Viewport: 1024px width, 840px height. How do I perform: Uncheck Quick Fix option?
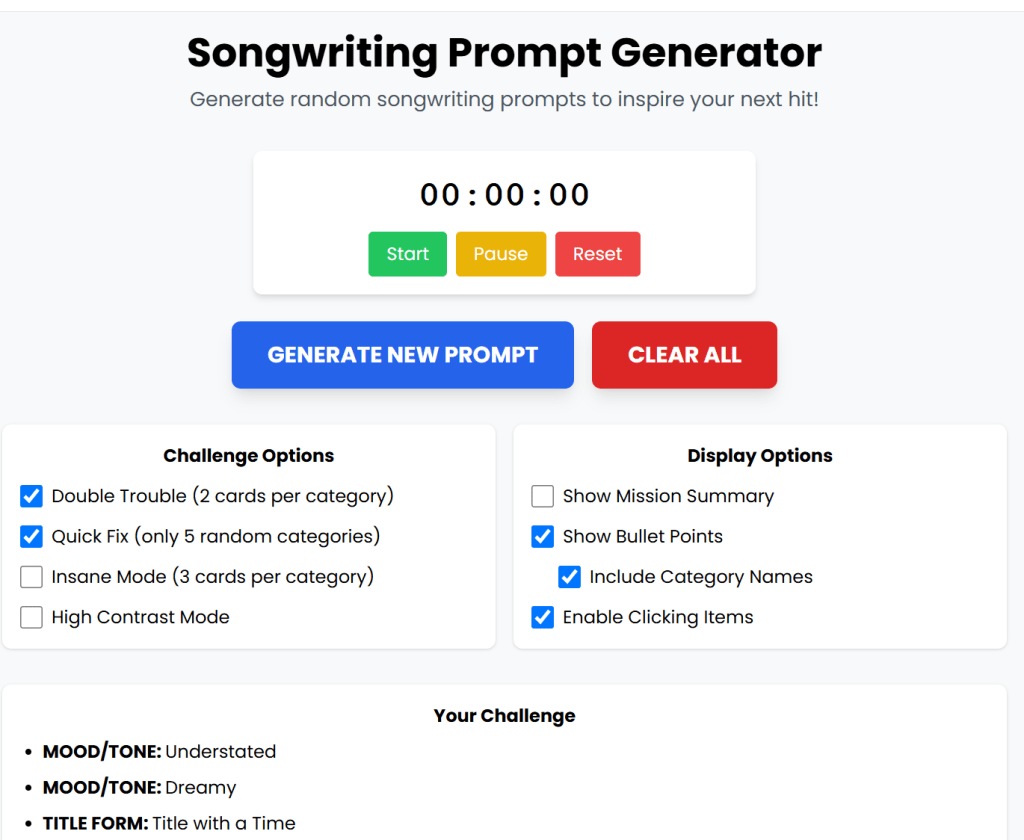tap(32, 537)
